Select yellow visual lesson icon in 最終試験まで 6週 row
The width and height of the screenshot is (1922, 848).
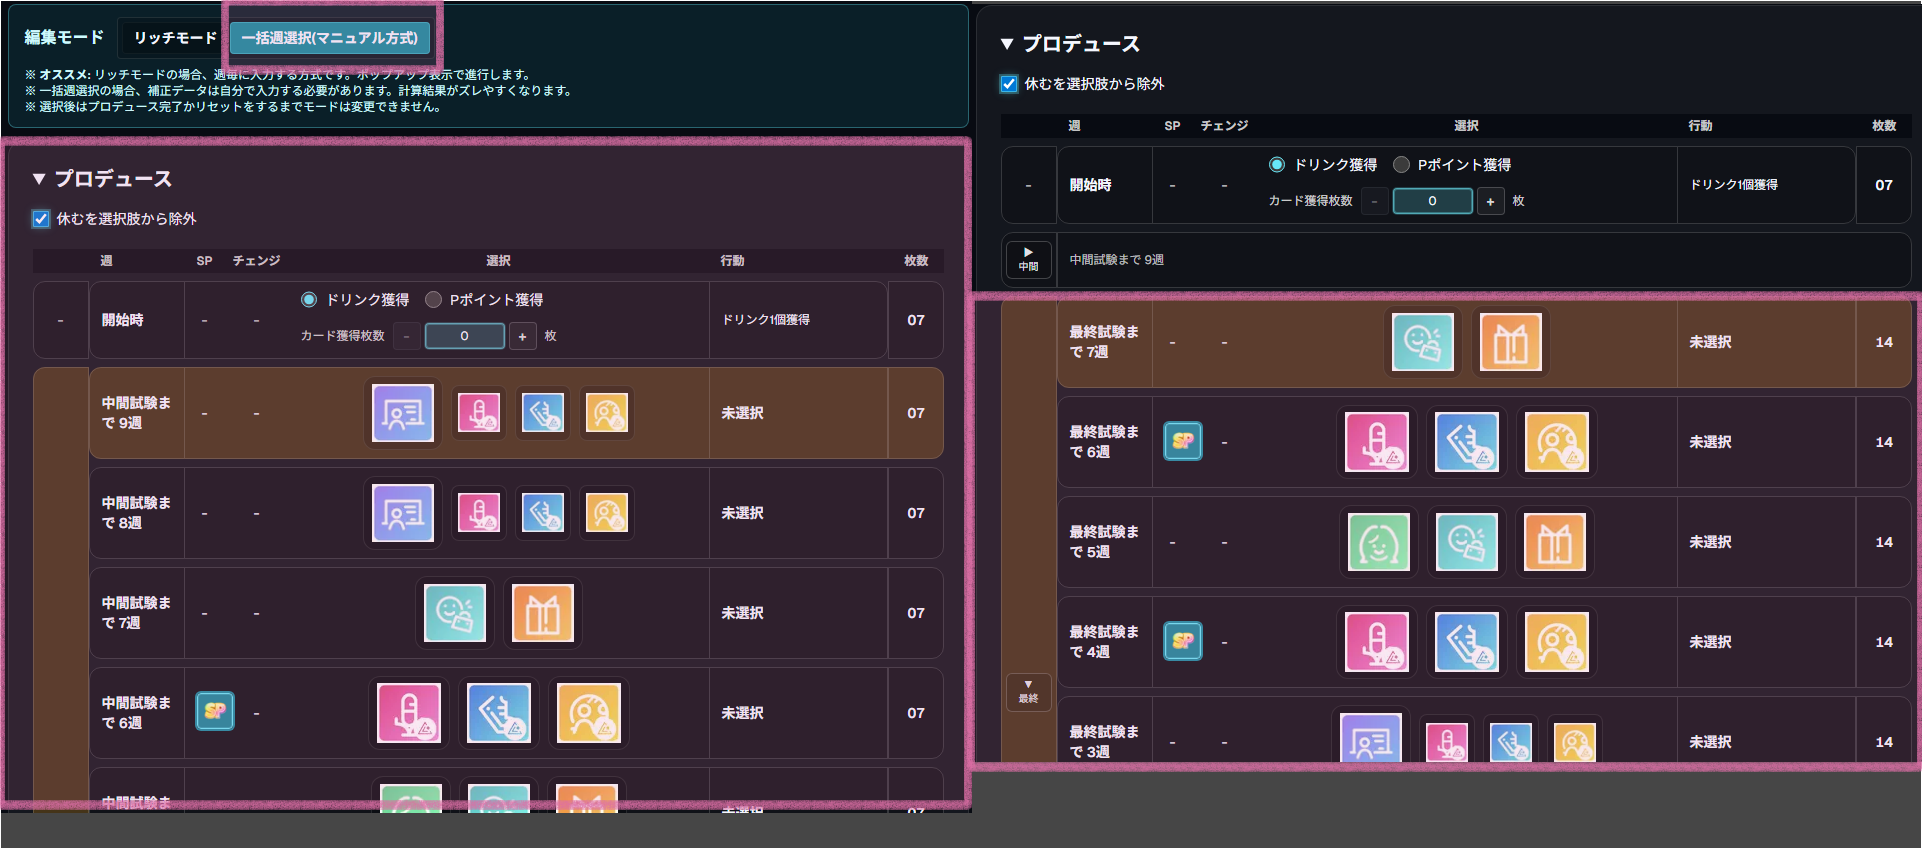click(1557, 442)
